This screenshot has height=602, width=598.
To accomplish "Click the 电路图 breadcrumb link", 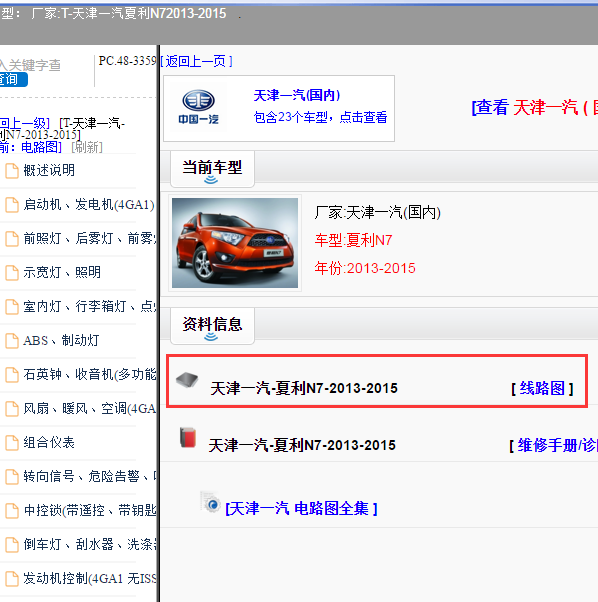I will pos(40,147).
